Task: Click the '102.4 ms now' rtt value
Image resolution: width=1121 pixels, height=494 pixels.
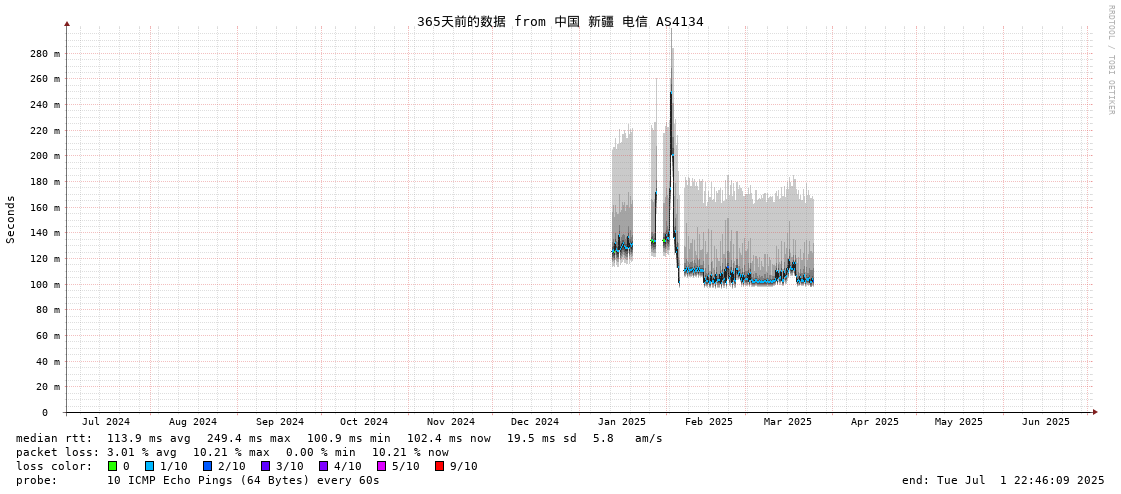Action: (449, 438)
